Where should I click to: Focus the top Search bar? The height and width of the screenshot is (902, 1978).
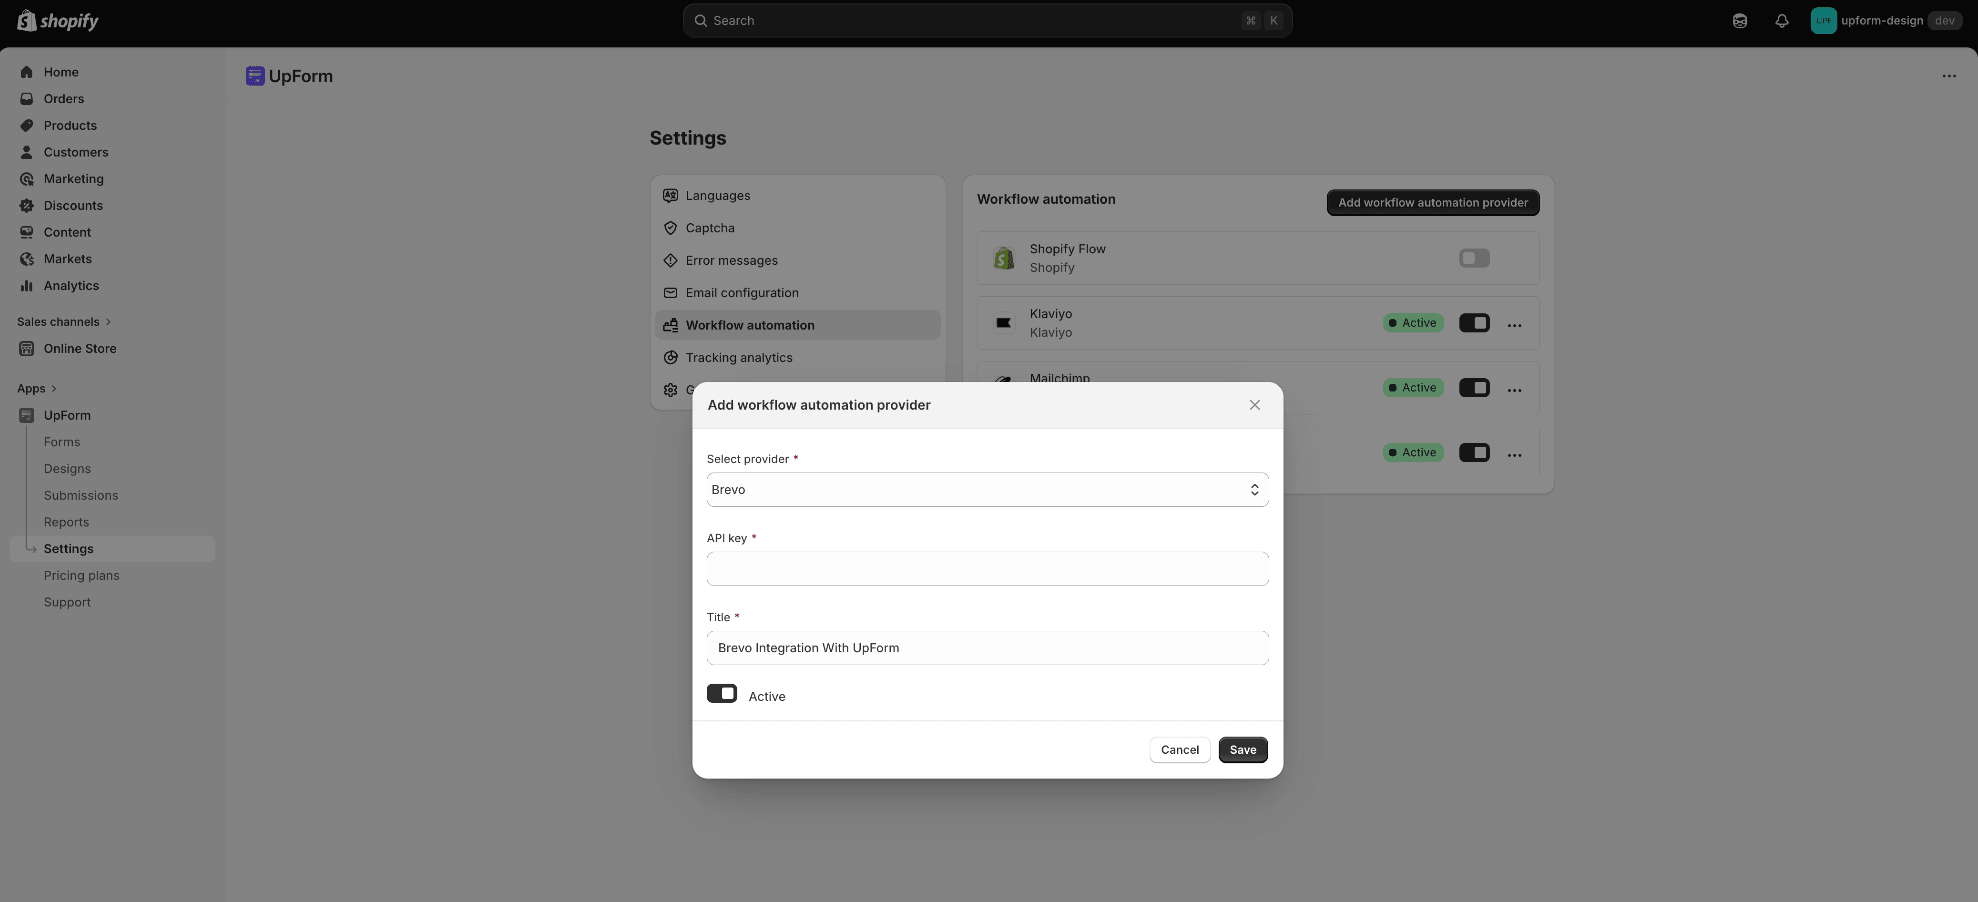(988, 21)
